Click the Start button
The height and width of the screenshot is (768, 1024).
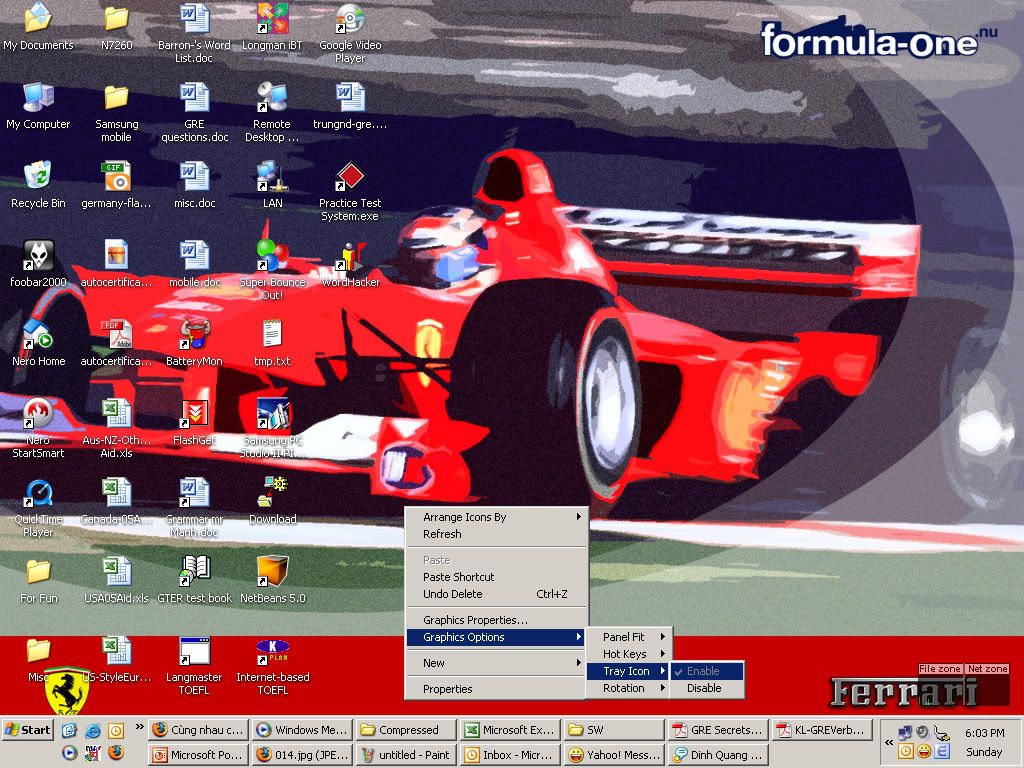click(28, 729)
